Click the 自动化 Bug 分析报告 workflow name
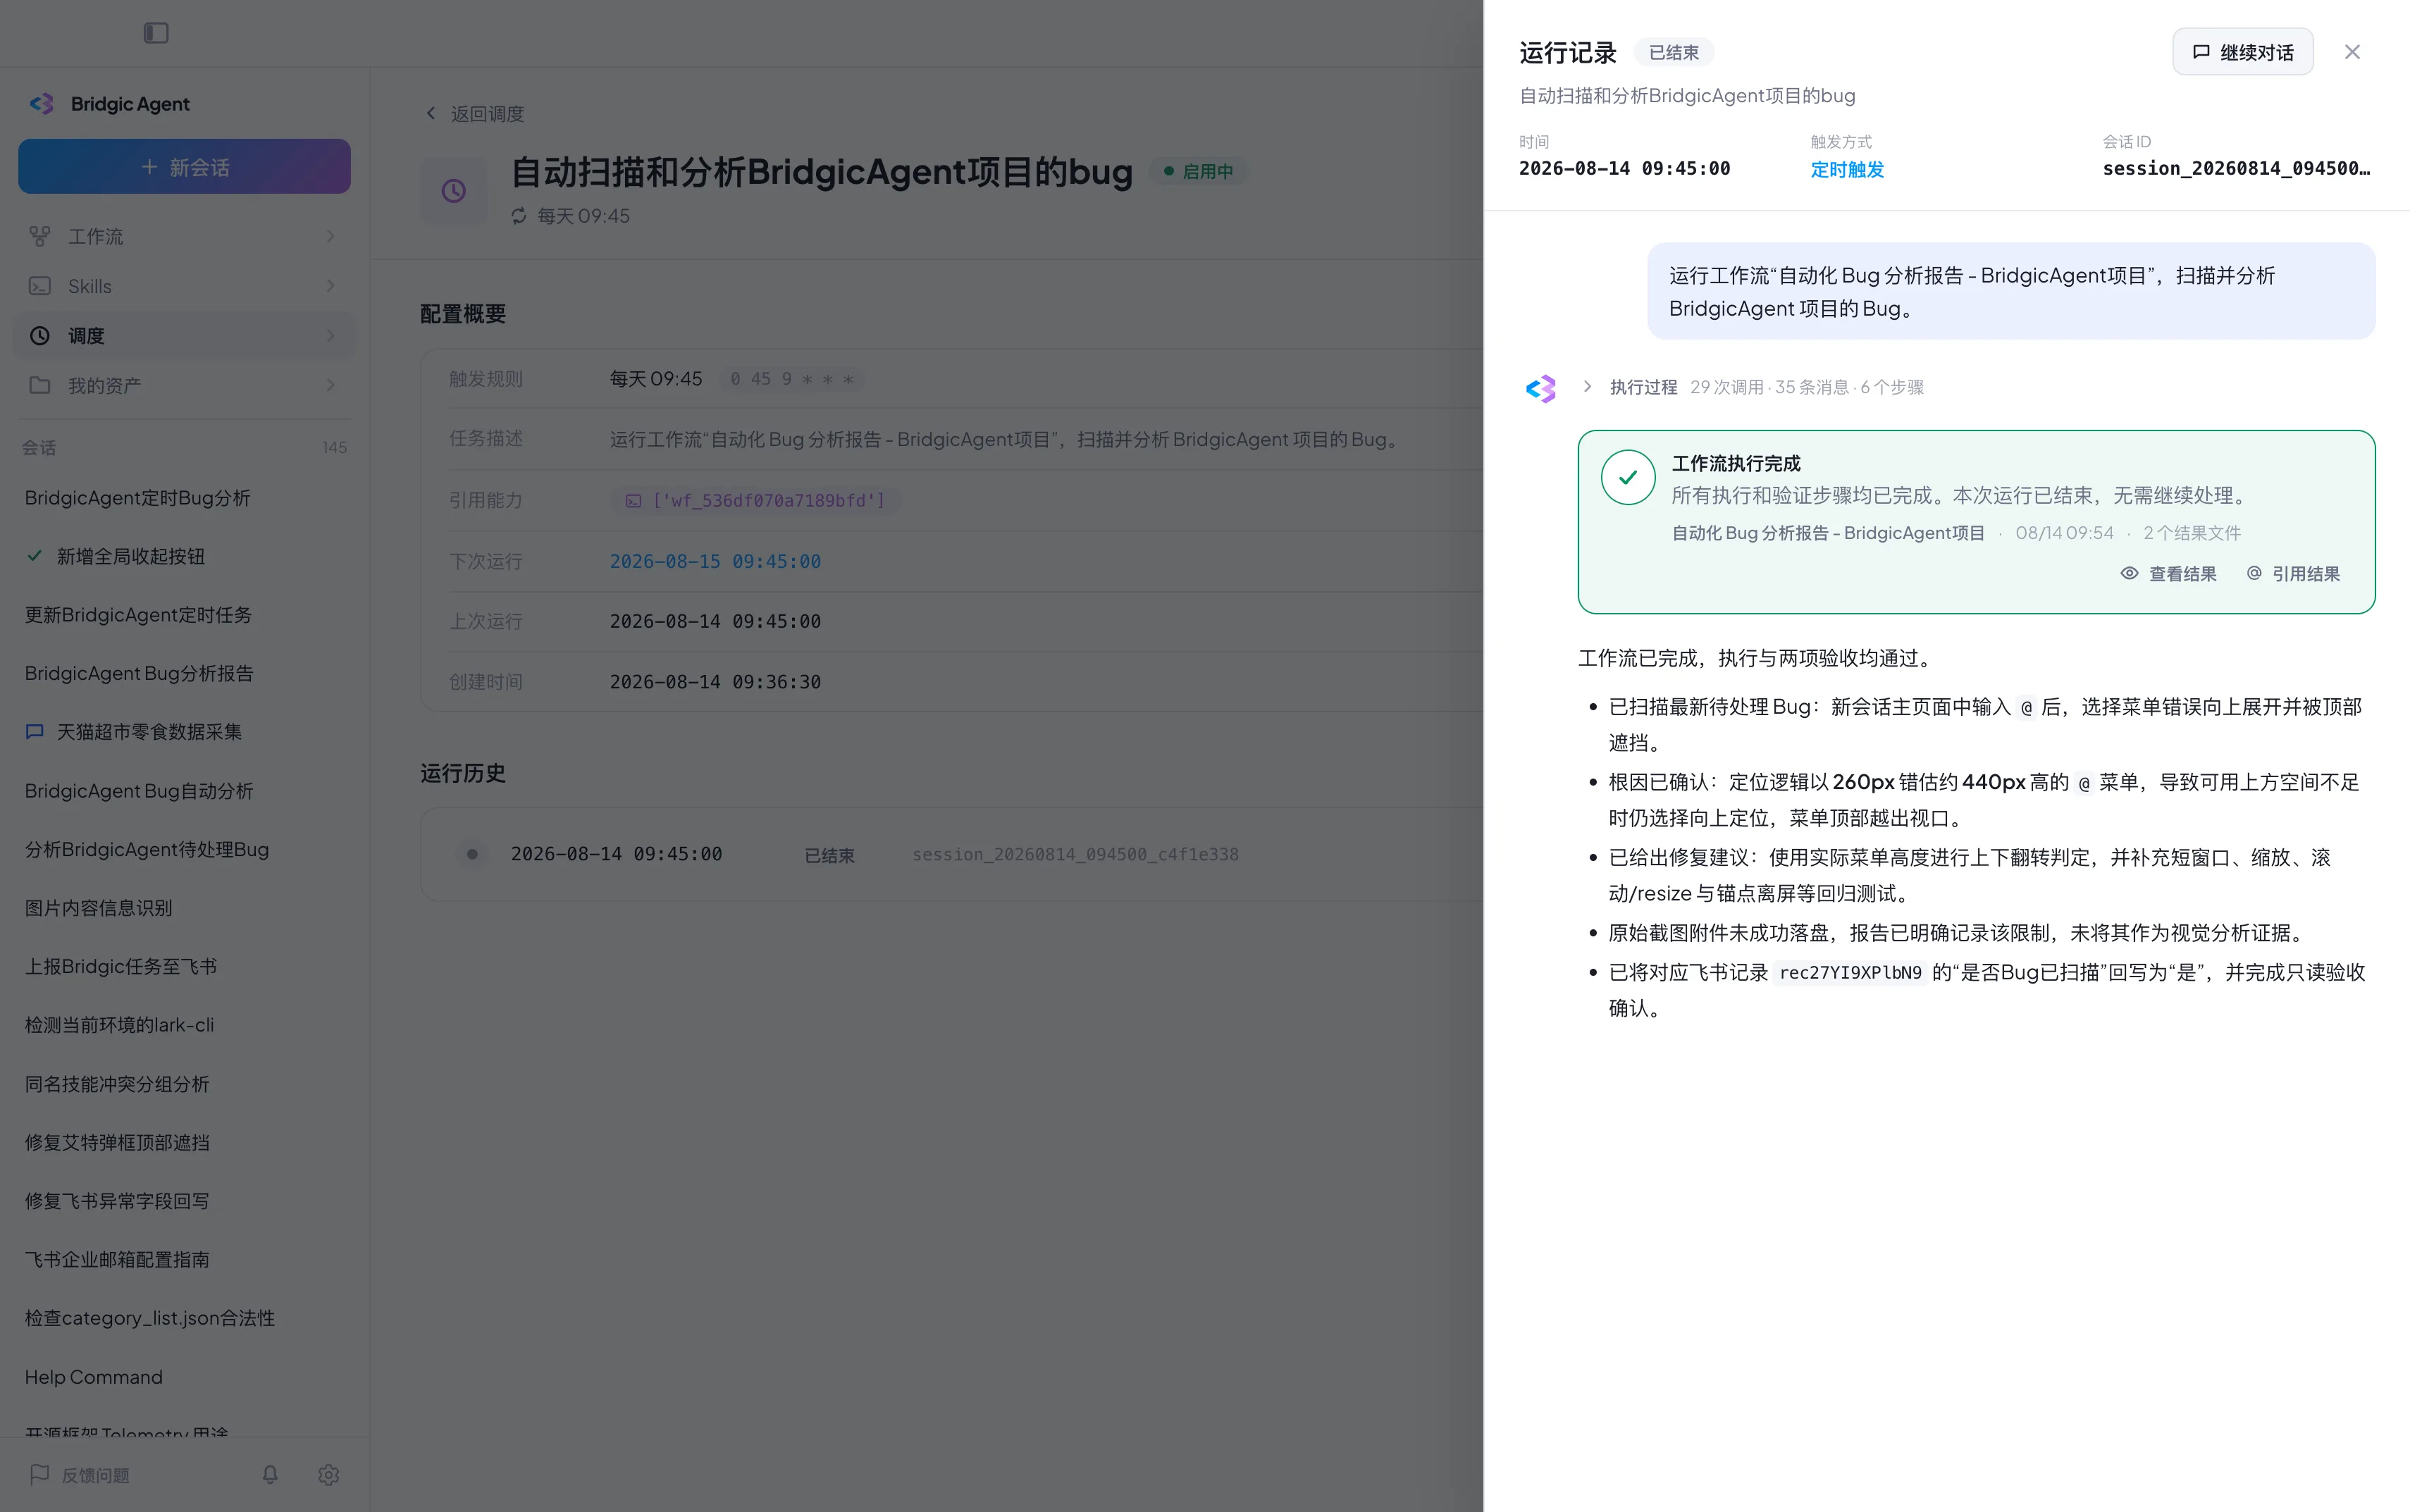The height and width of the screenshot is (1512, 2410). 1828,533
